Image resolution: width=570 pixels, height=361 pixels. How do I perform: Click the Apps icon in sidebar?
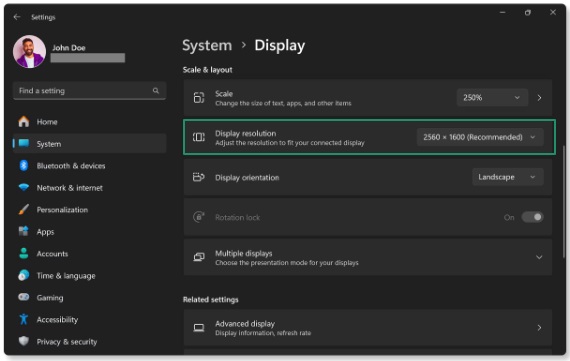(x=24, y=231)
